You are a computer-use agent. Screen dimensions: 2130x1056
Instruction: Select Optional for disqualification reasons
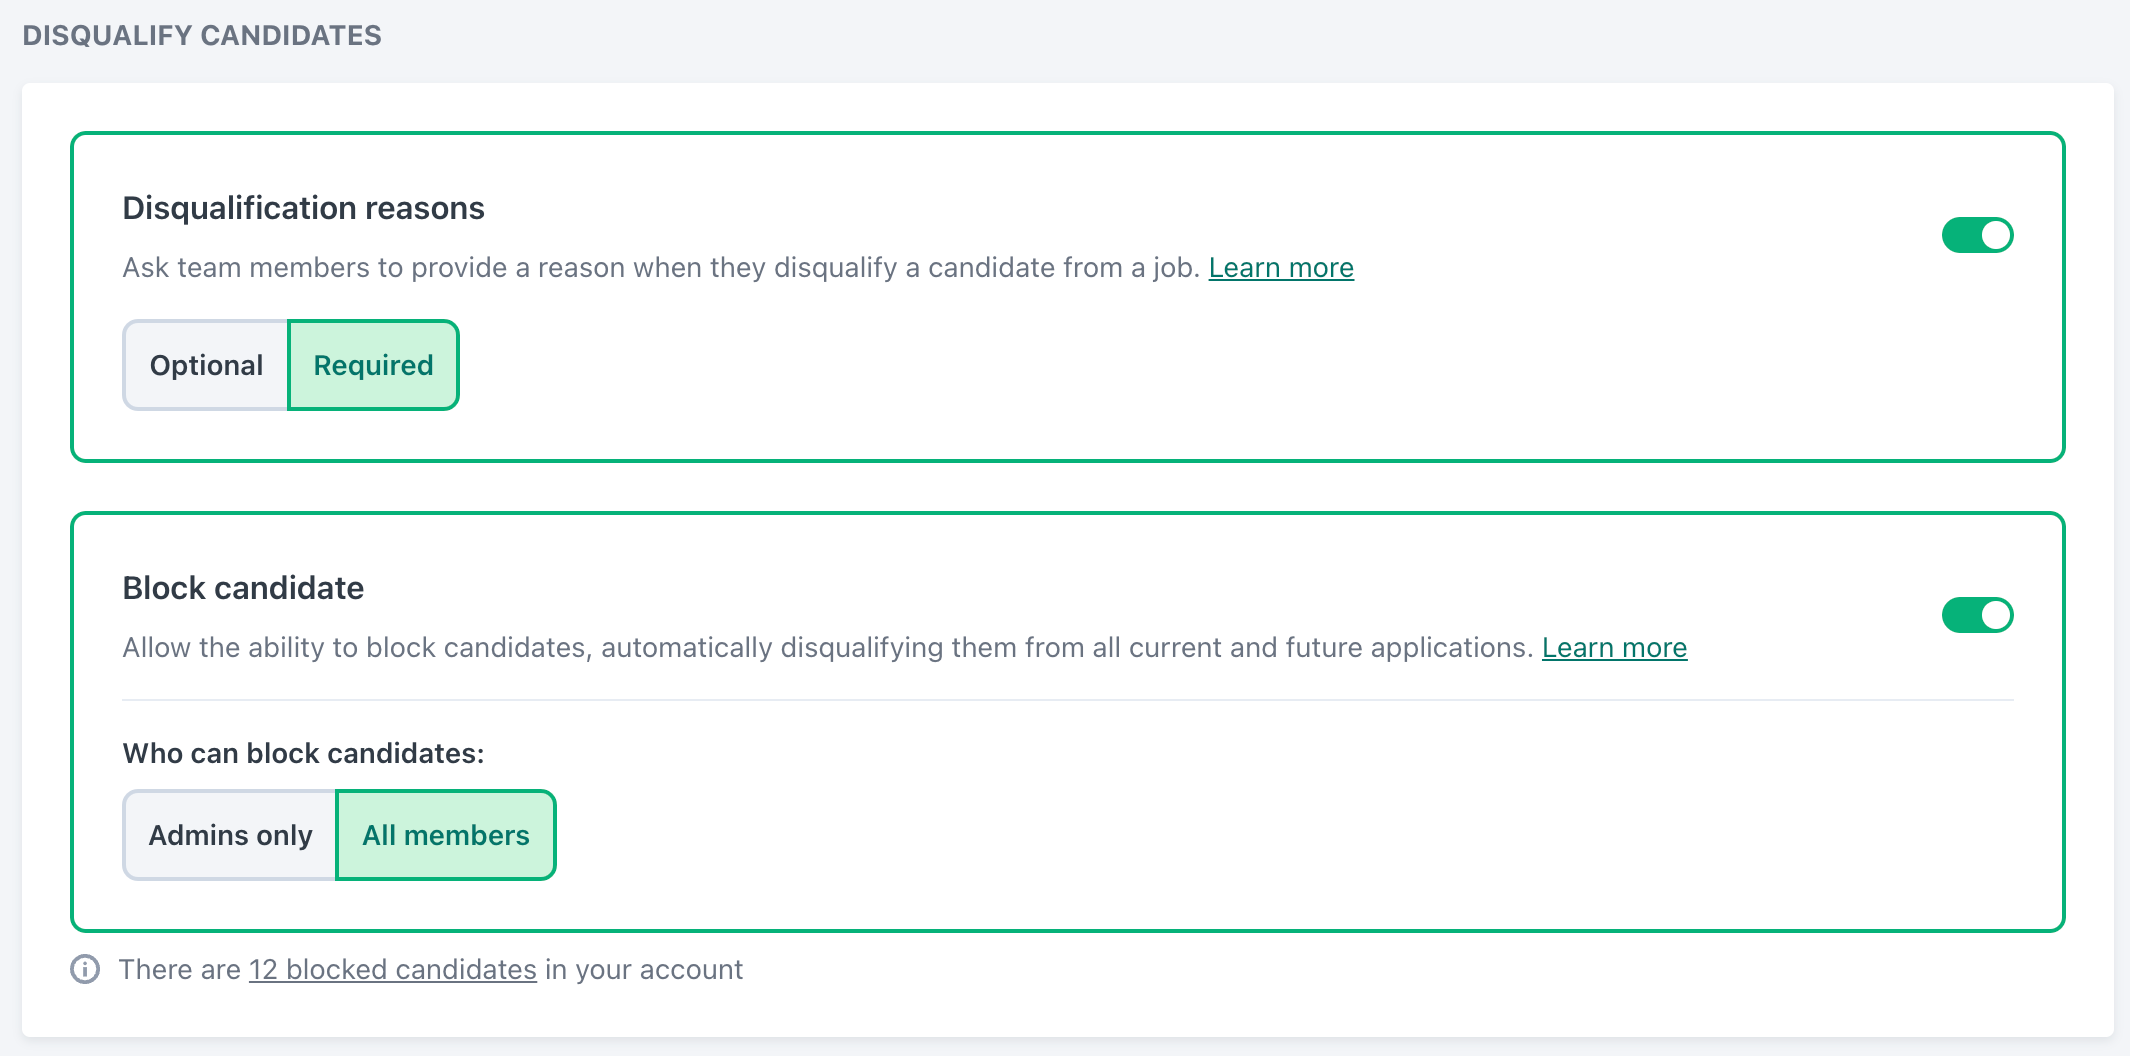tap(205, 365)
